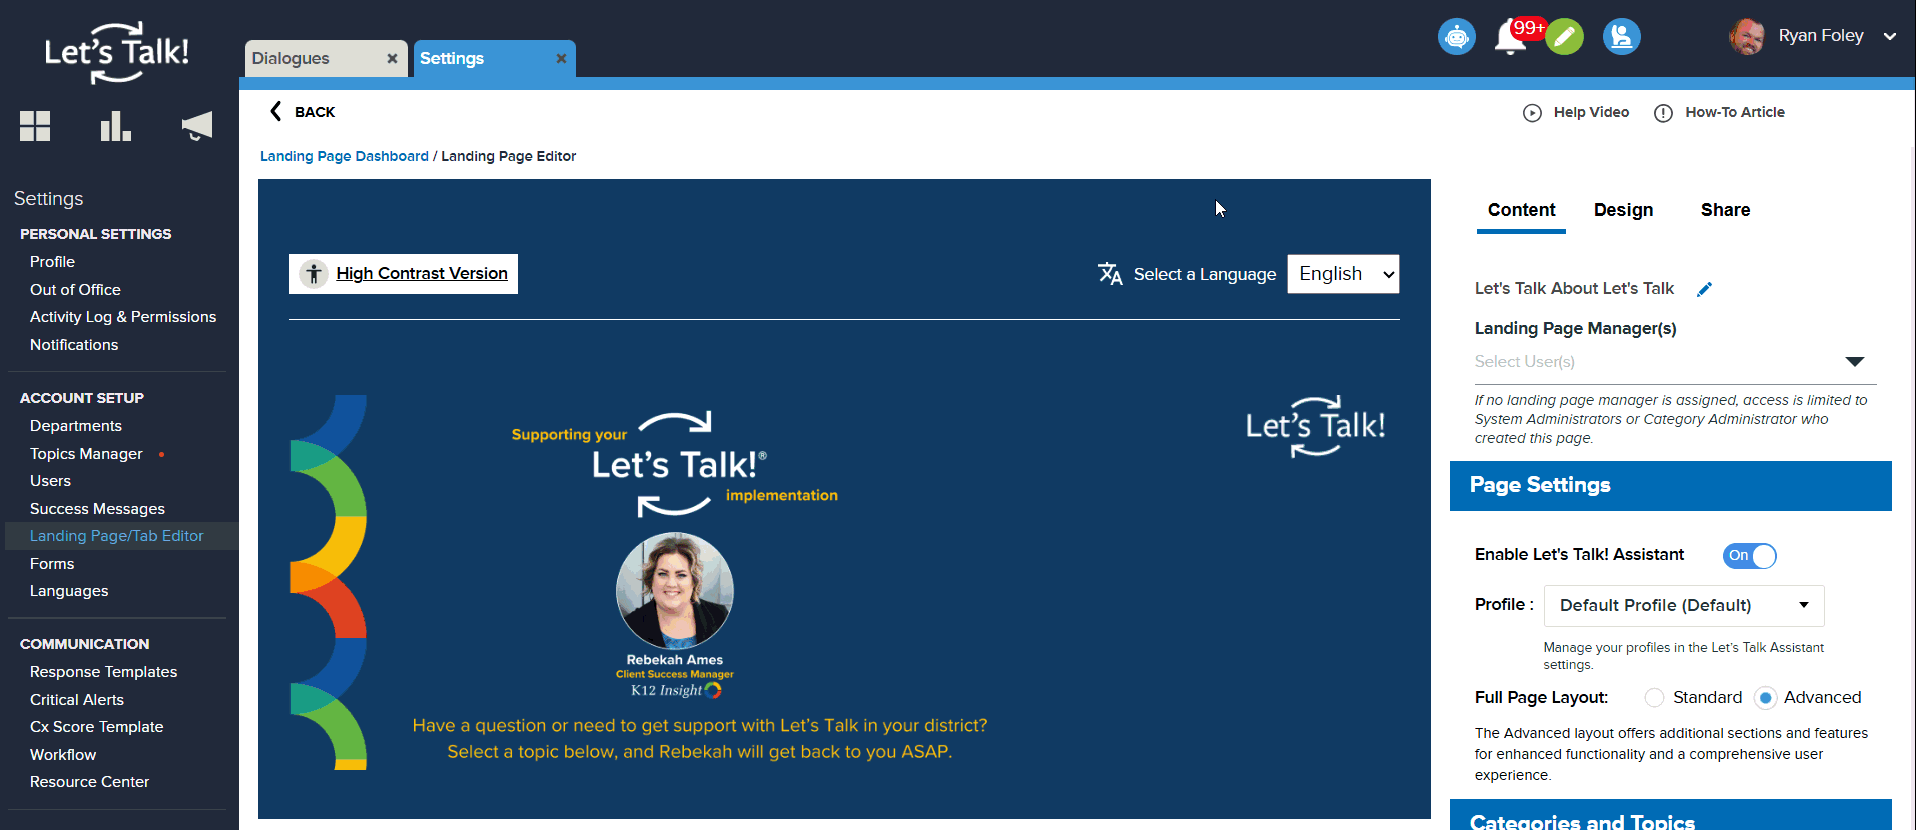Click the High Contrast Version link
1916x830 pixels.
422,274
